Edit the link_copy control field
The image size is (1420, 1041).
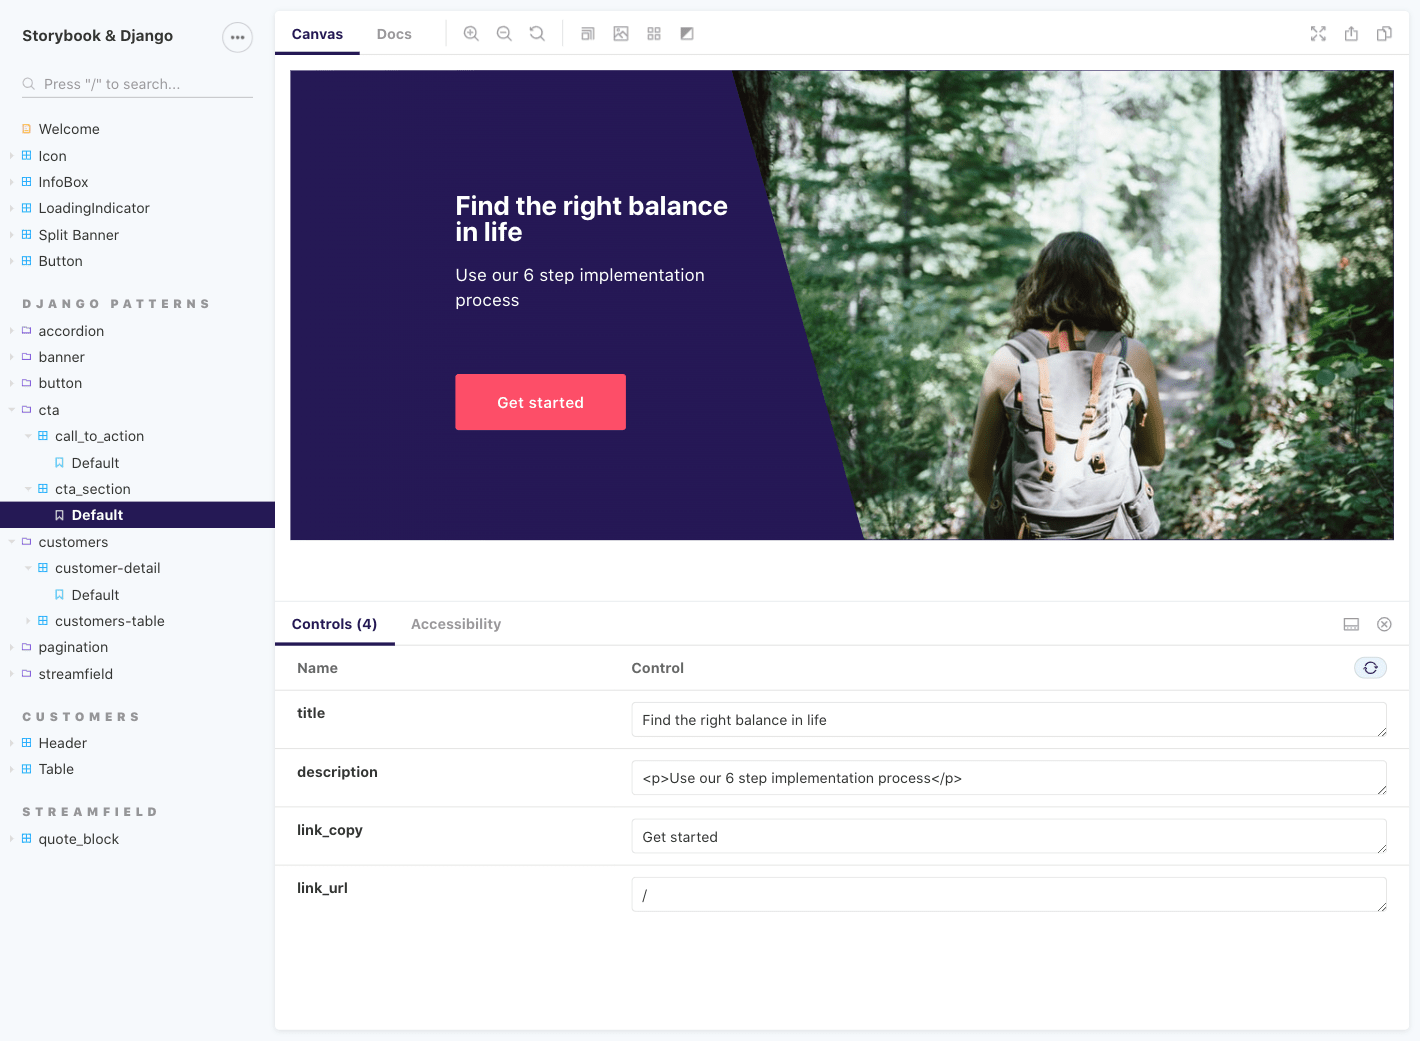click(x=1009, y=836)
